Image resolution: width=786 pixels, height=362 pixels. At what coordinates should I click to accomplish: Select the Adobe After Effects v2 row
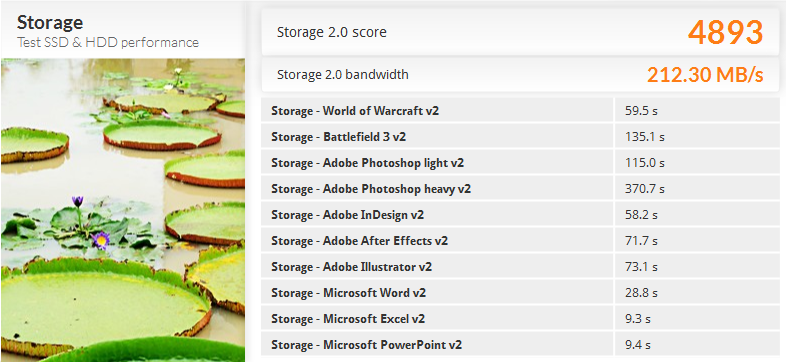[520, 241]
